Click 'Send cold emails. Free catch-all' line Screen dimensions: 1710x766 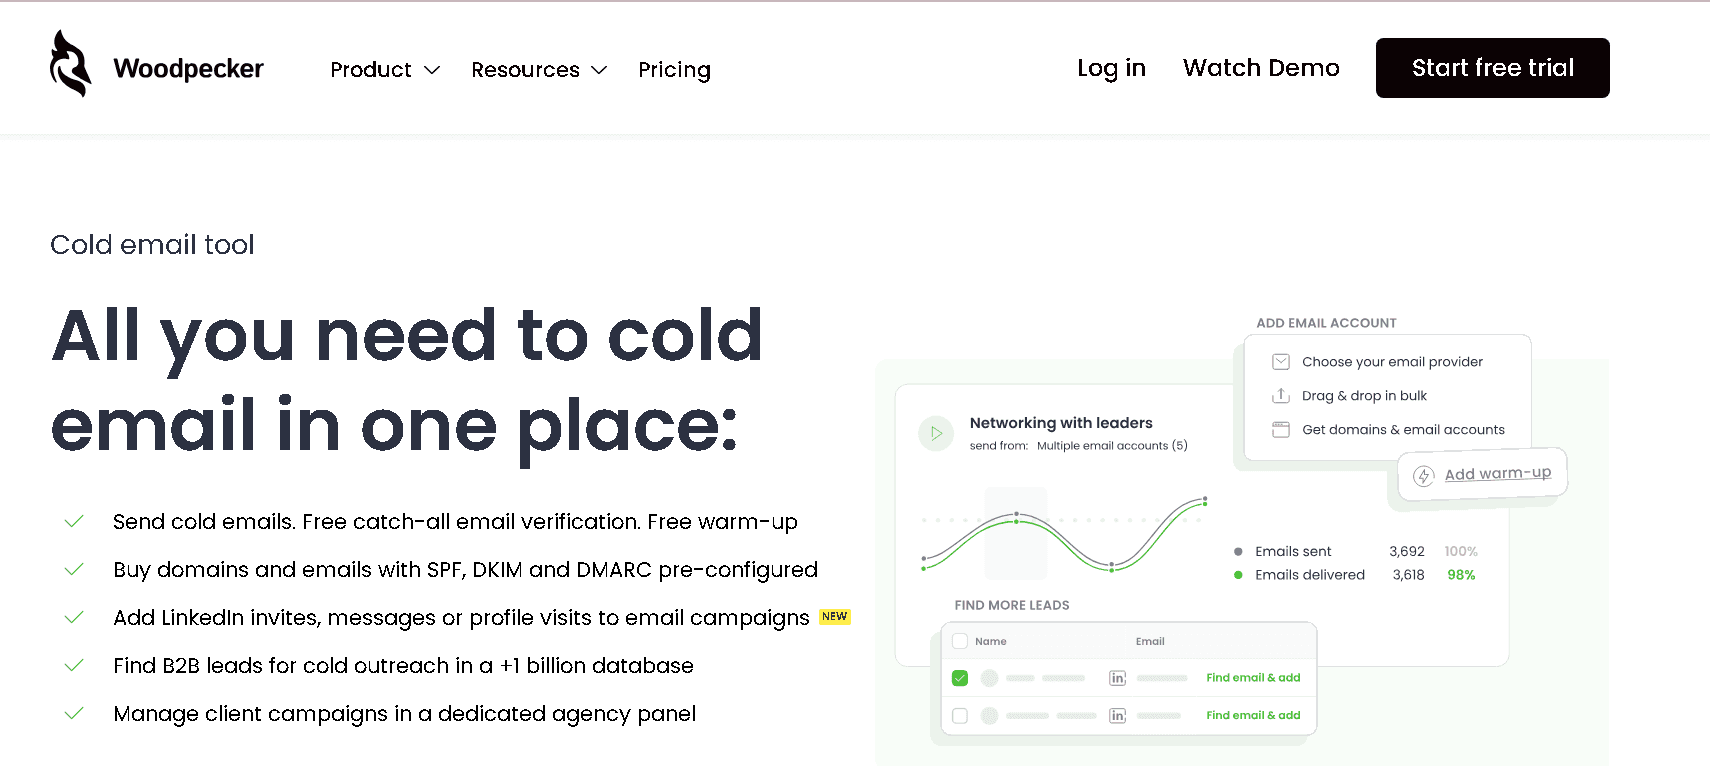coord(455,522)
